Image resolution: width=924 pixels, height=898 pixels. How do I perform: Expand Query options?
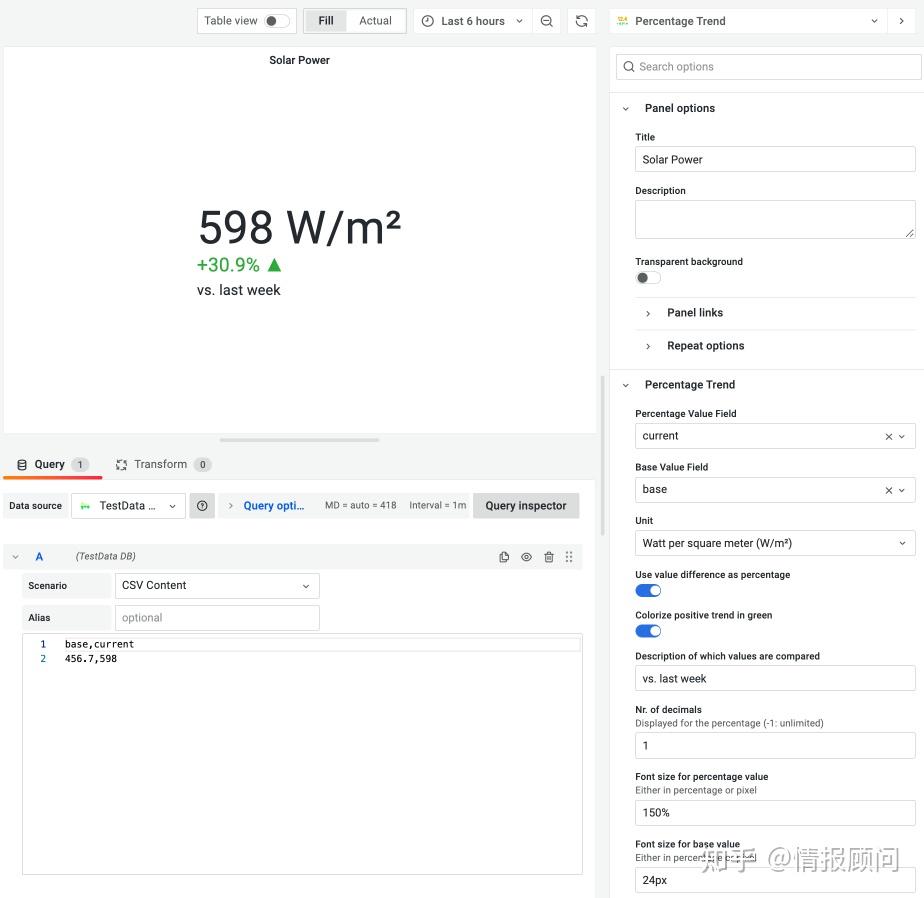pos(273,506)
